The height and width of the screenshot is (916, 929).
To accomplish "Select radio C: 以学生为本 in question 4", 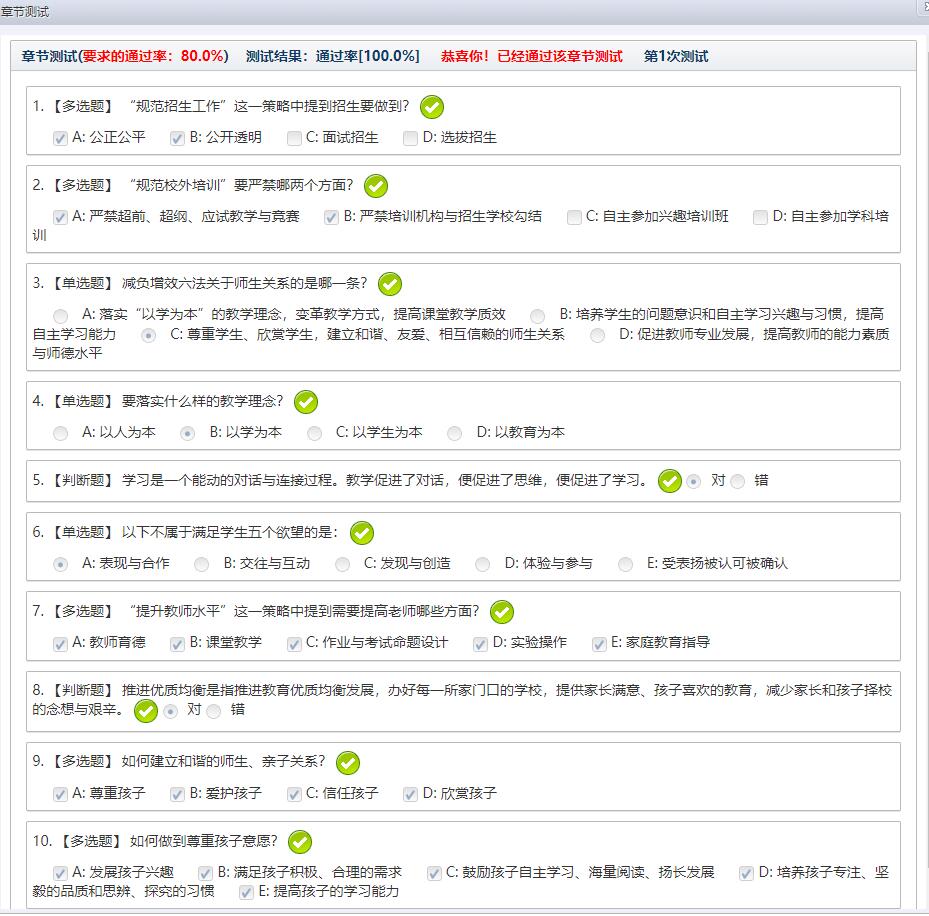I will pyautogui.click(x=315, y=433).
